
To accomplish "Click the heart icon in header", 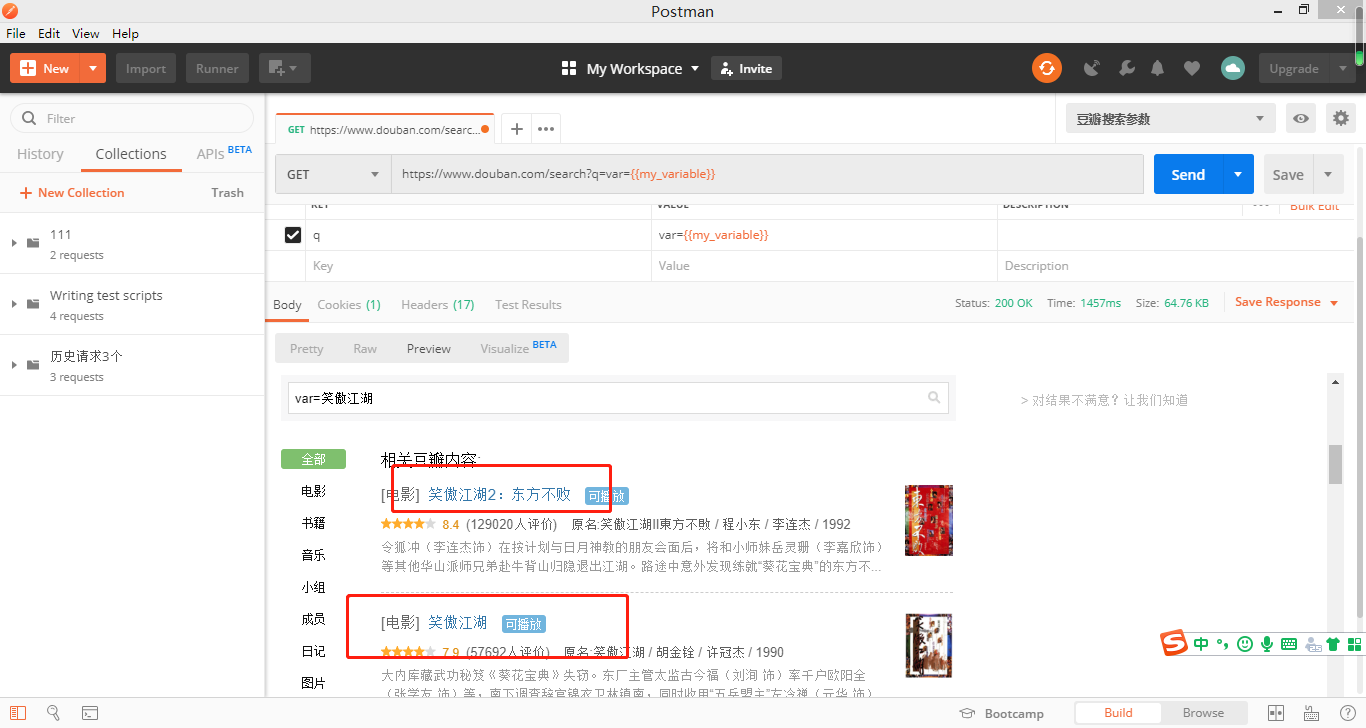I will click(x=1191, y=68).
